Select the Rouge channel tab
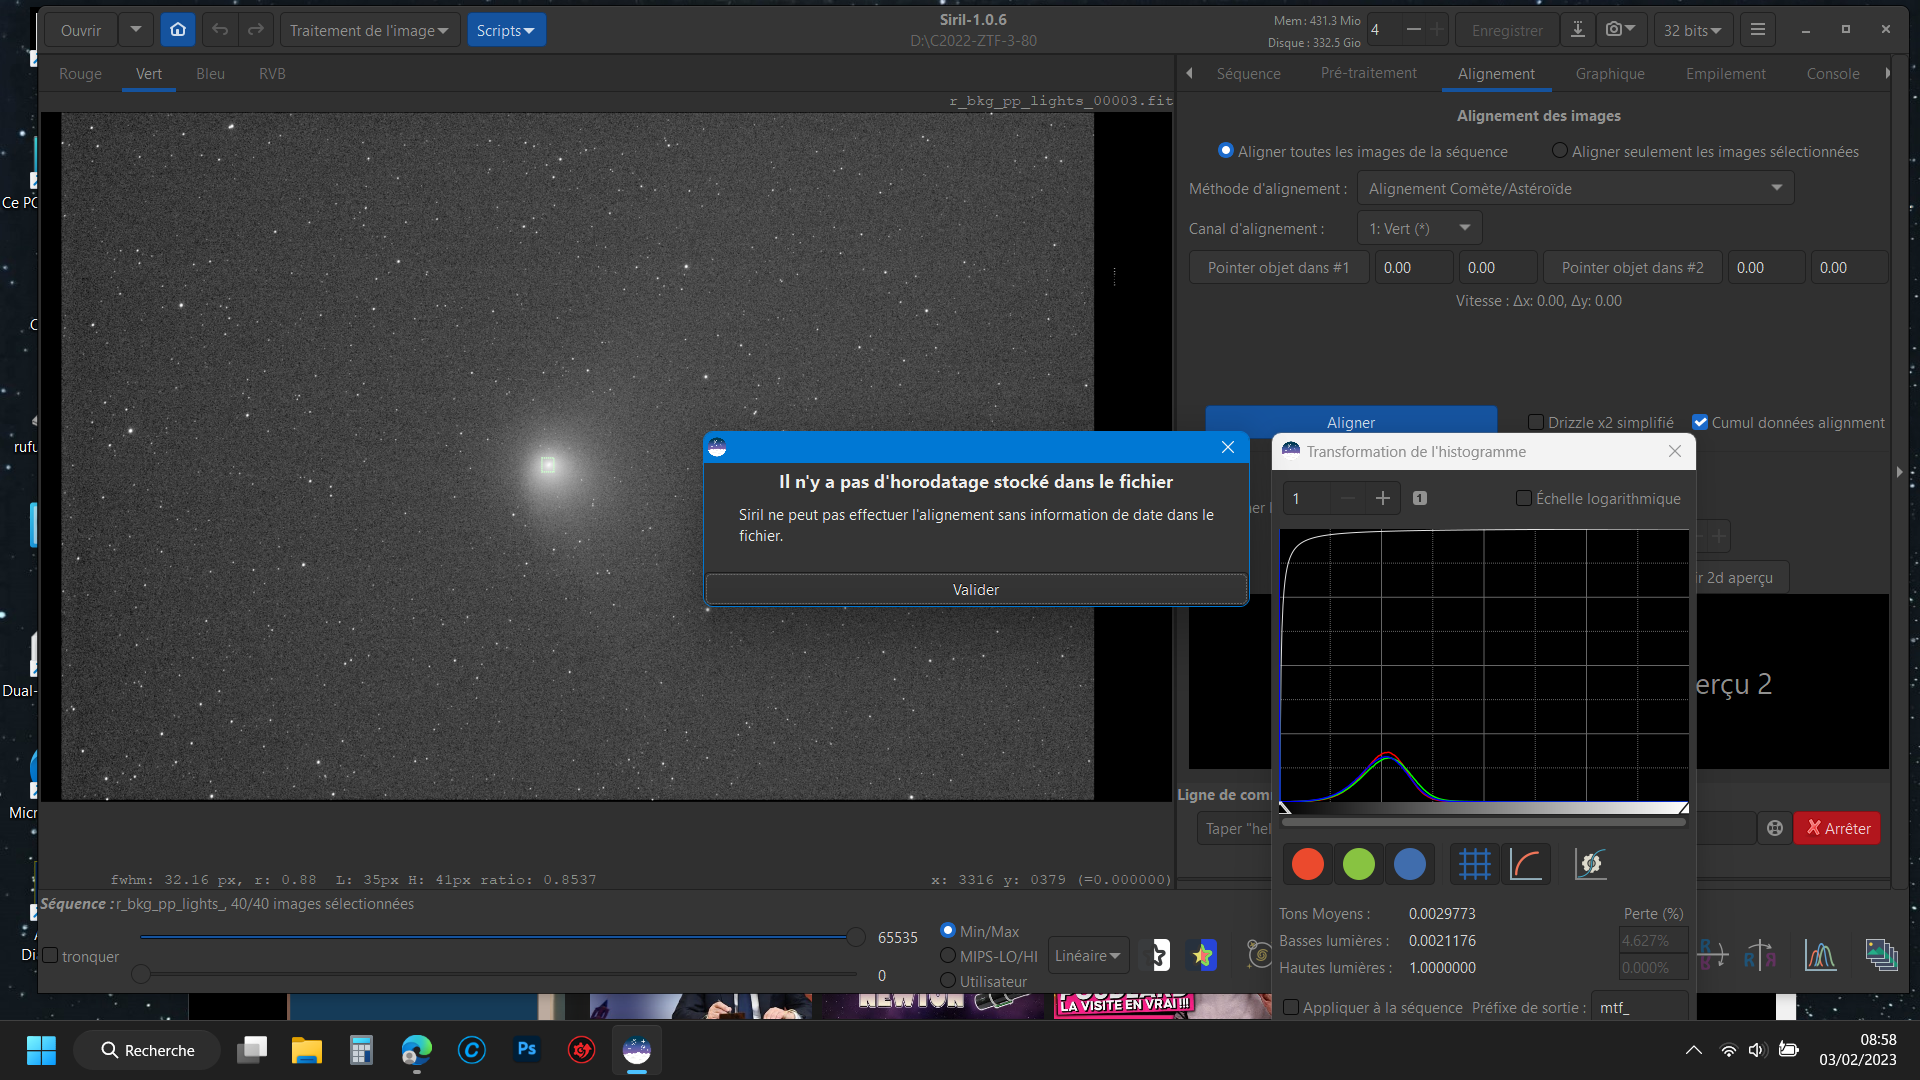The height and width of the screenshot is (1080, 1920). [80, 74]
